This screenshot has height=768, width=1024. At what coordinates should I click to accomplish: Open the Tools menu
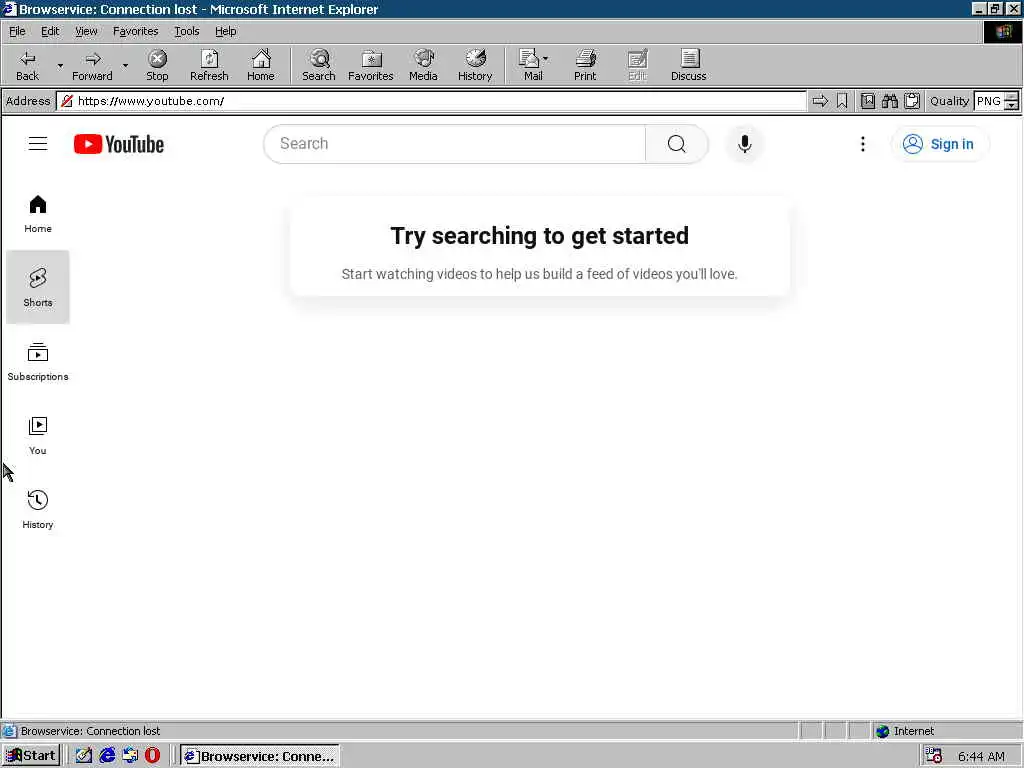186,31
